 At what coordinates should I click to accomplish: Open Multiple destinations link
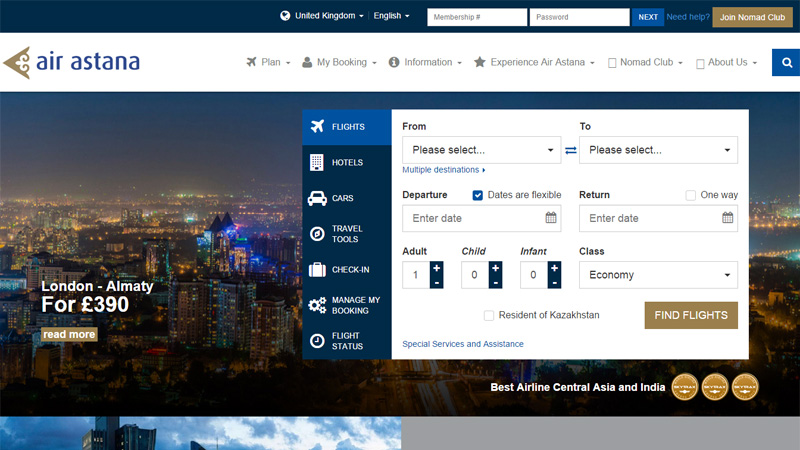[x=443, y=170]
